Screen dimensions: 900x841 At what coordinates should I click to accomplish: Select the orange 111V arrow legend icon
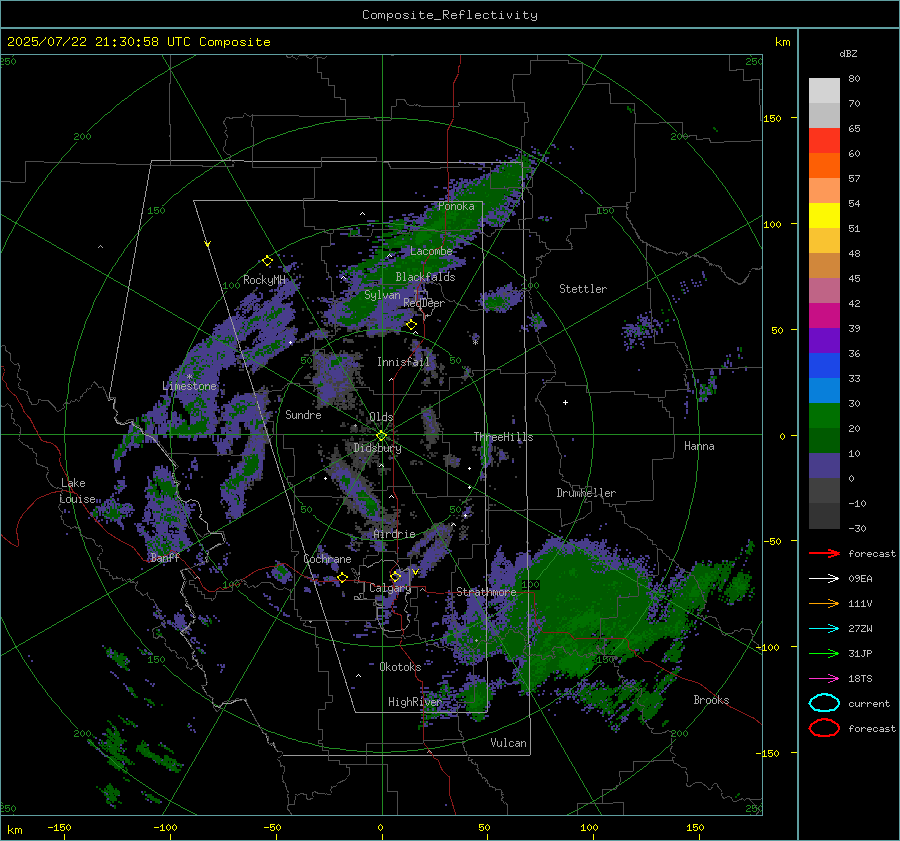824,603
